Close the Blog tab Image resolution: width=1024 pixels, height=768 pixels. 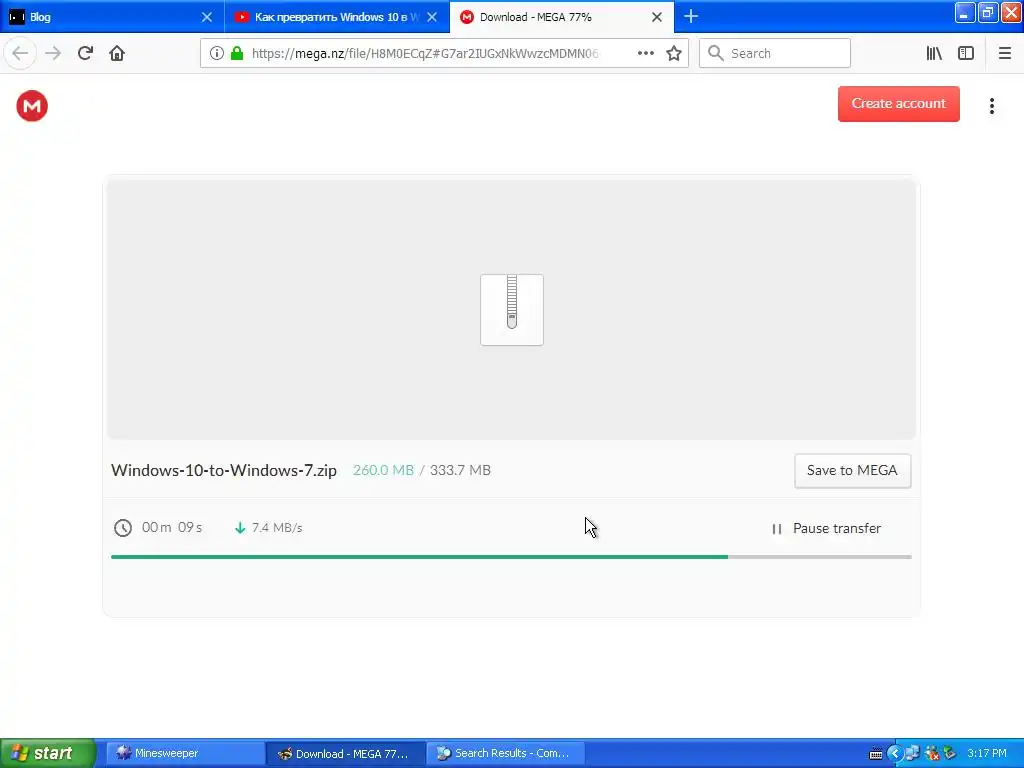coord(207,17)
